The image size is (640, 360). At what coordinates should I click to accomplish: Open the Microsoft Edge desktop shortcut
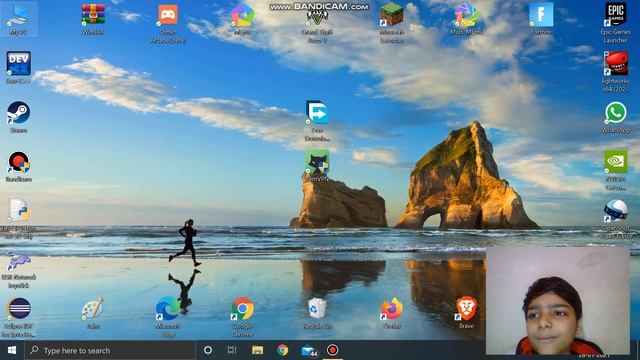168,317
